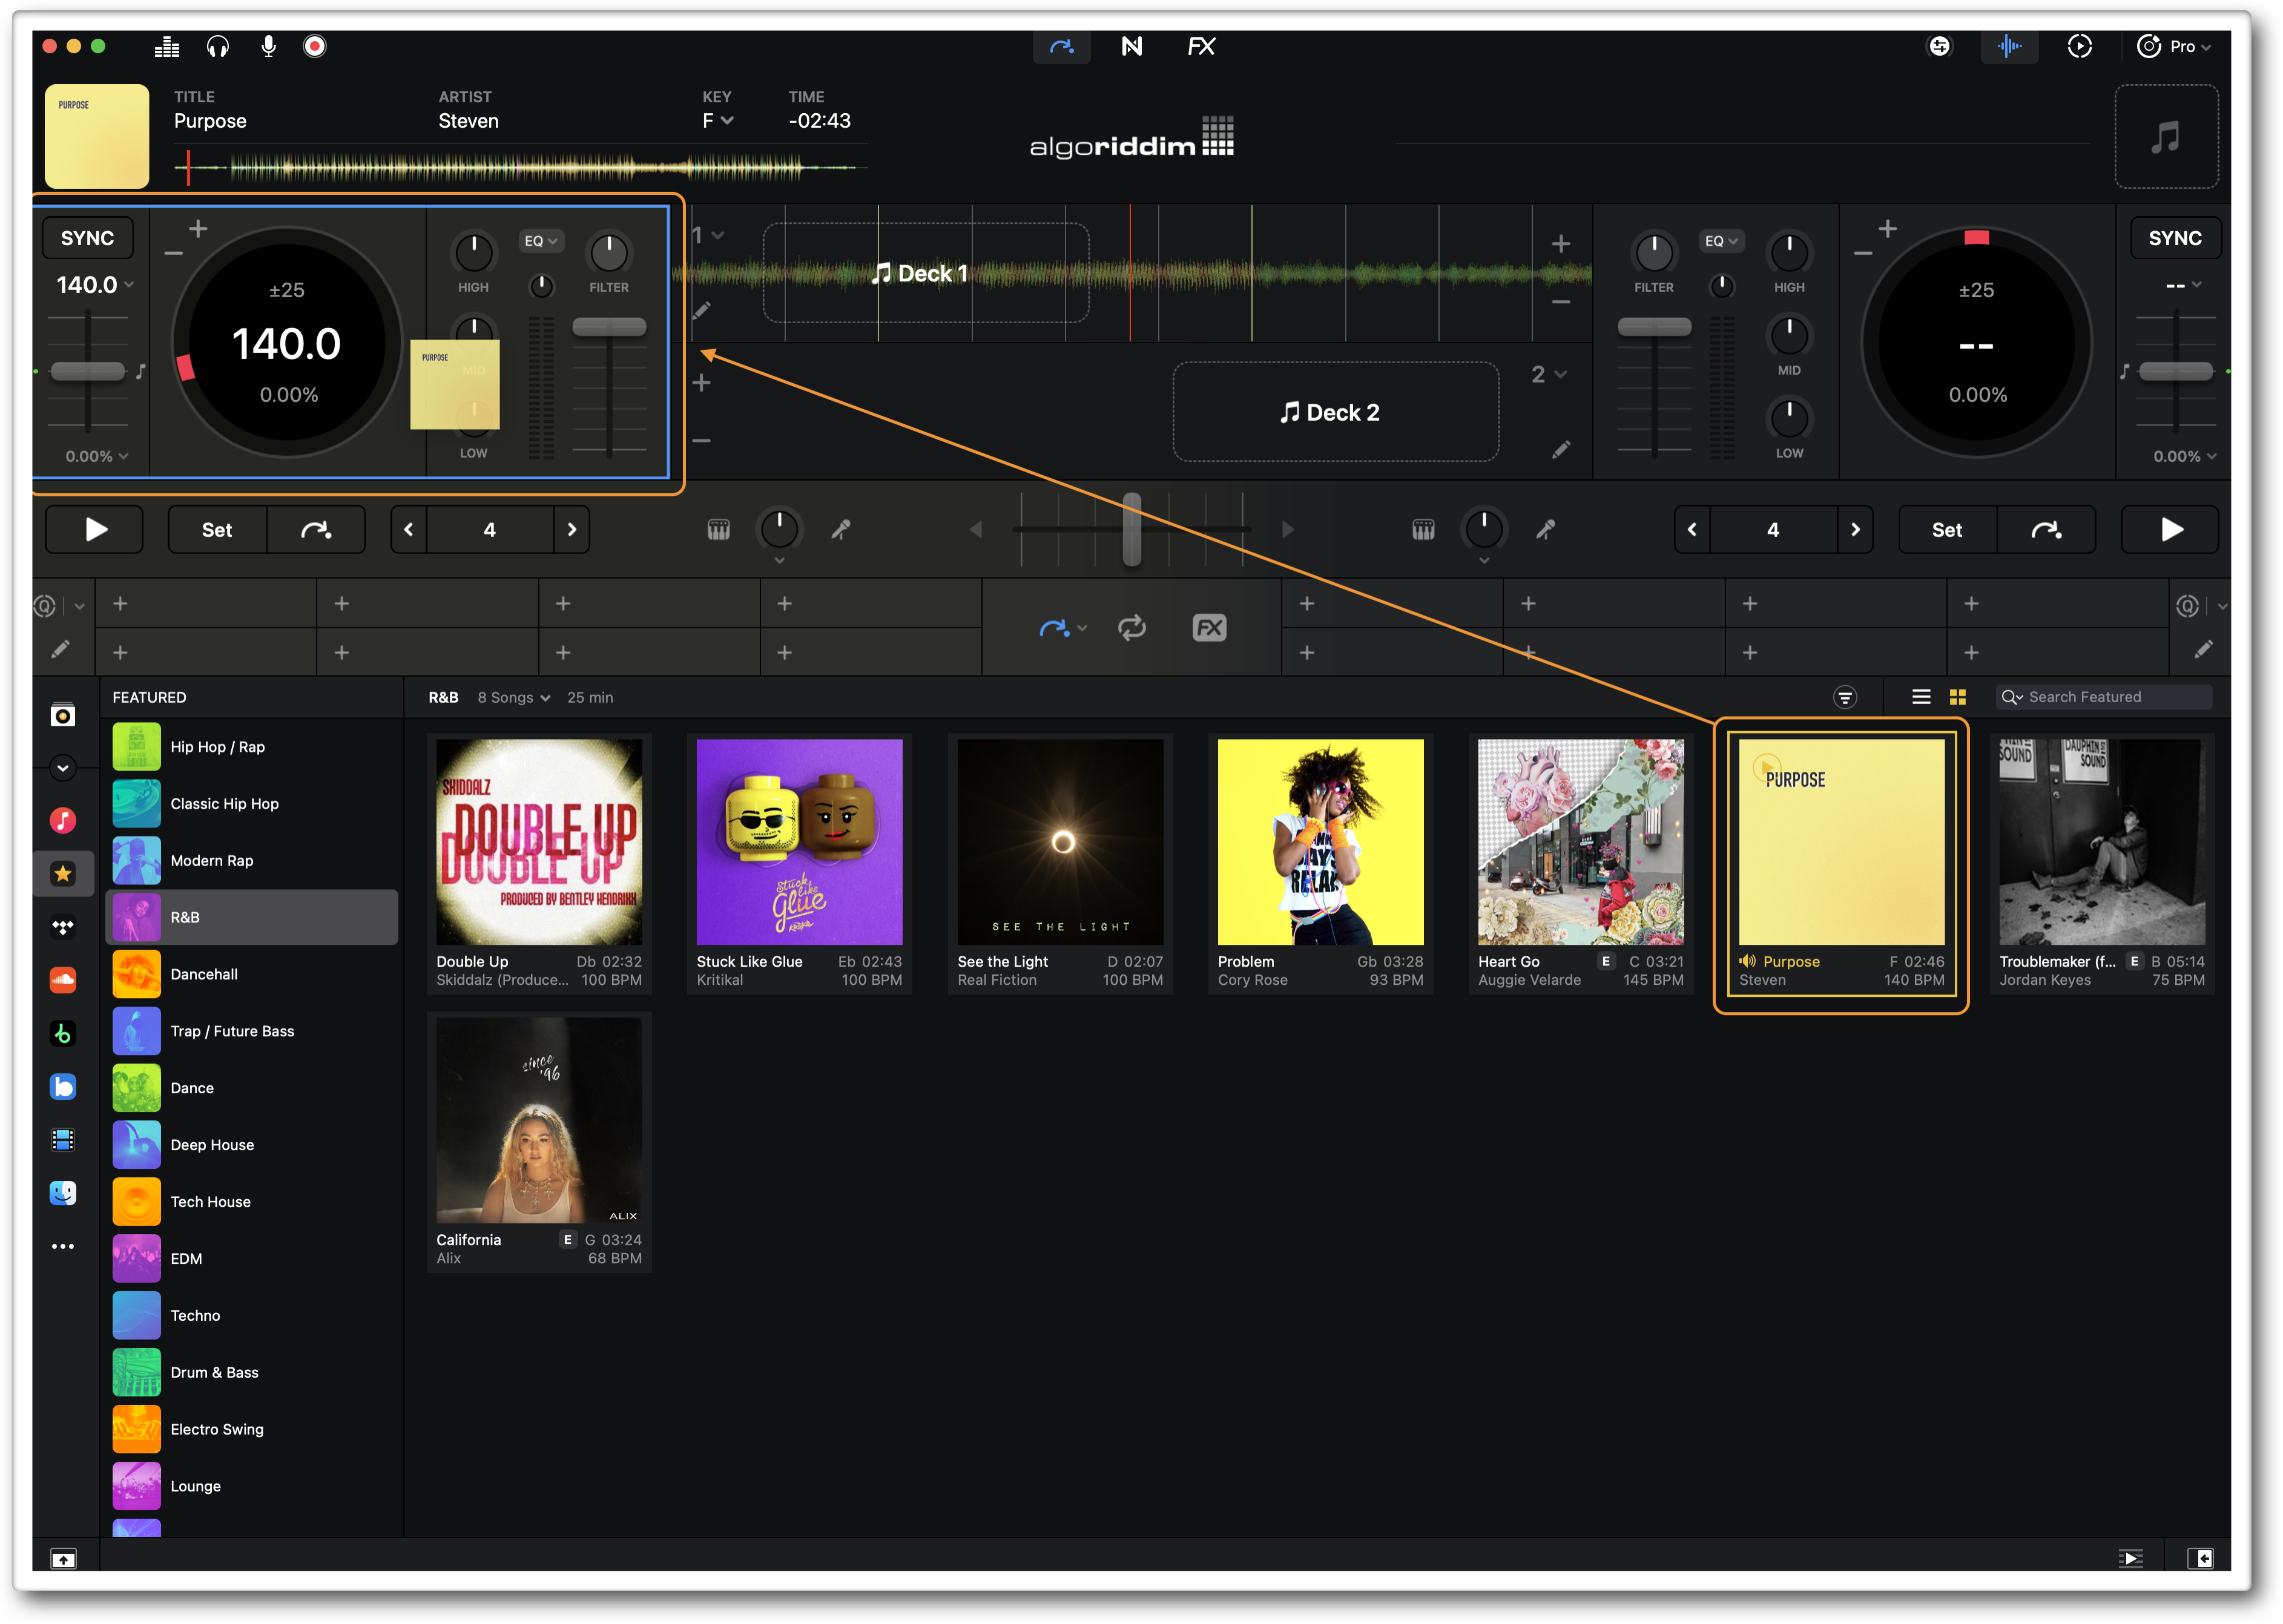Open the TIDAL music source
This screenshot has height=1624, width=2283.
click(63, 926)
